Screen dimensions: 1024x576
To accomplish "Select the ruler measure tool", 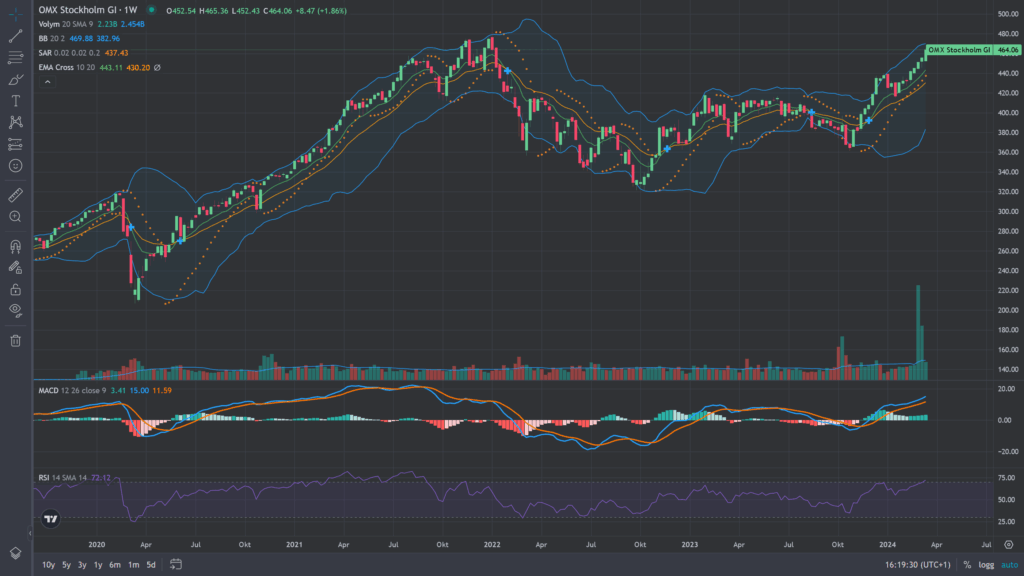I will [x=15, y=194].
